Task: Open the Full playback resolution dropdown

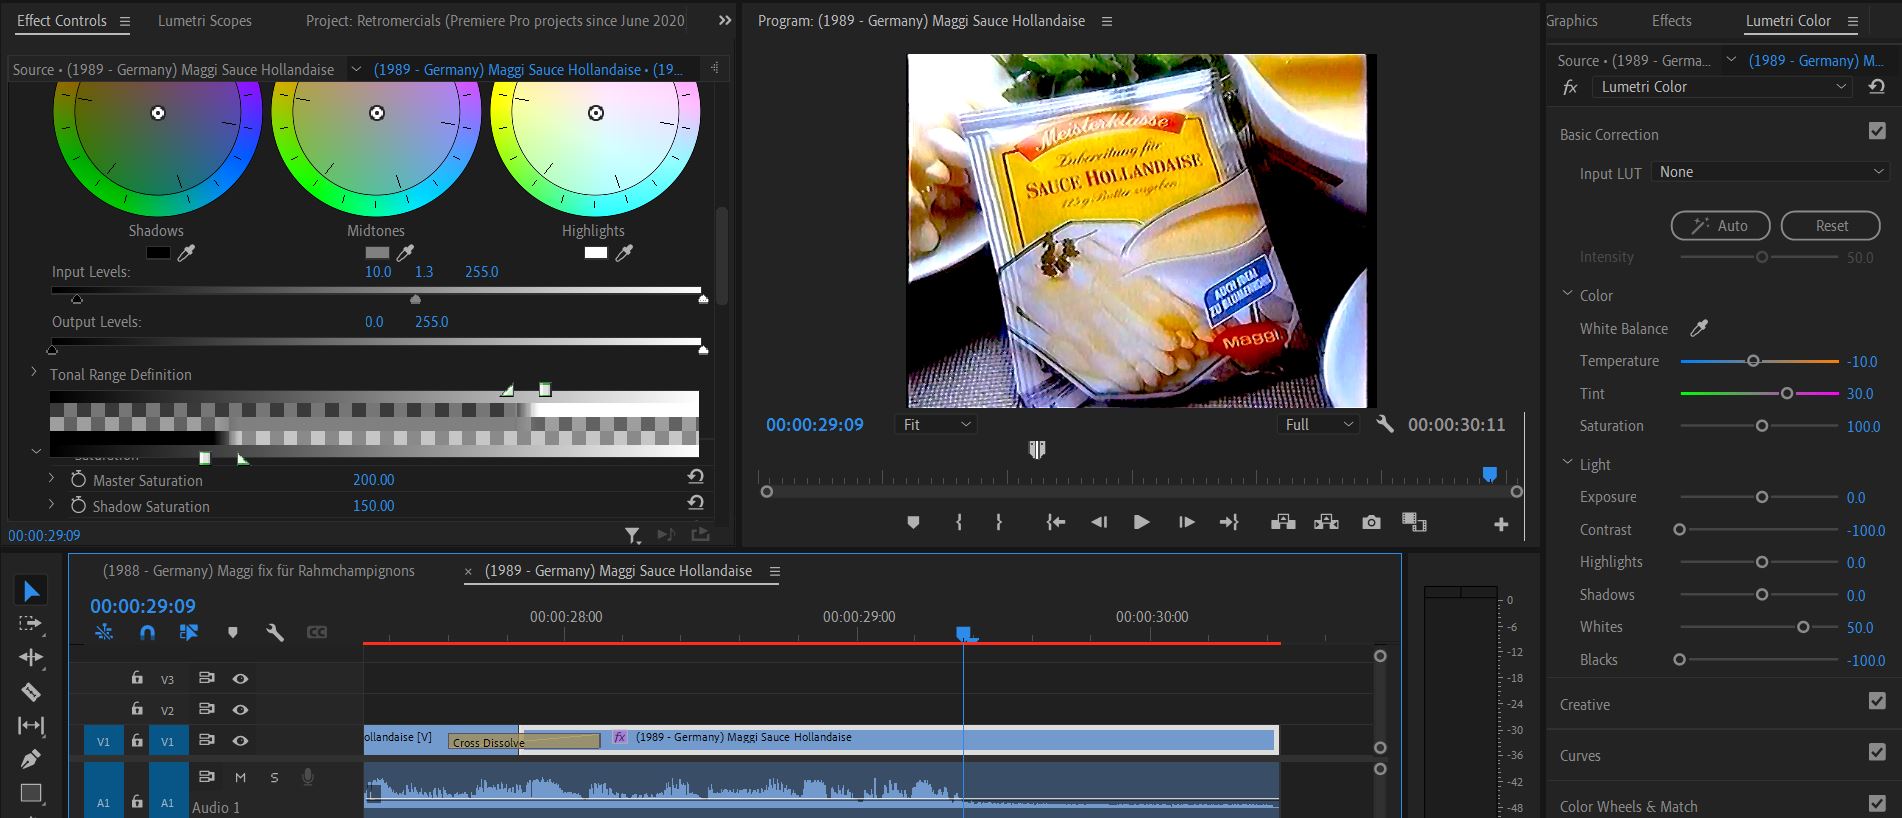Action: [1318, 424]
